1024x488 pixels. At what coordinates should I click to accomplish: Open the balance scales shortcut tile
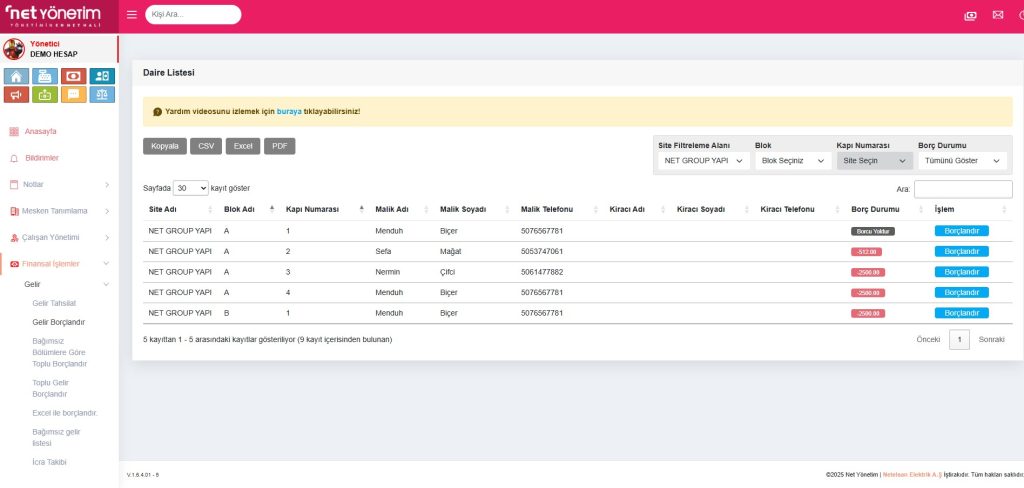click(102, 95)
